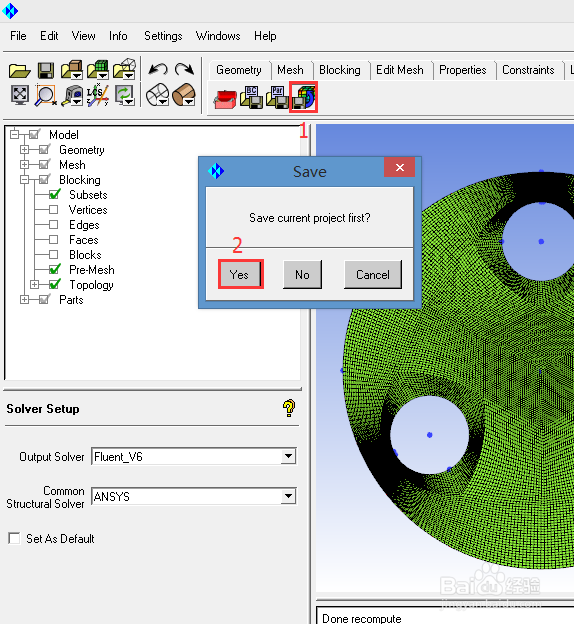
Task: Toggle the Topology checkbox
Action: point(55,285)
